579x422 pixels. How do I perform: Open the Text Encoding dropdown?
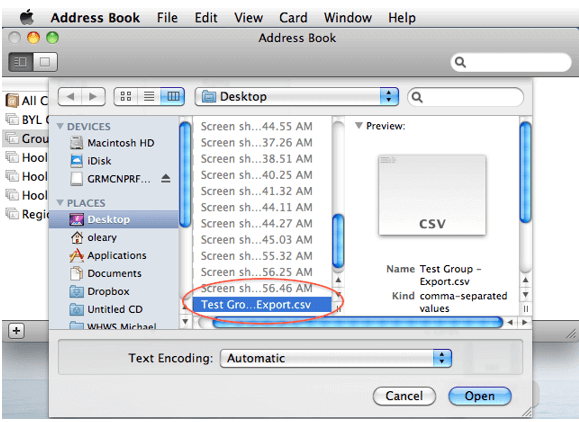pos(336,358)
